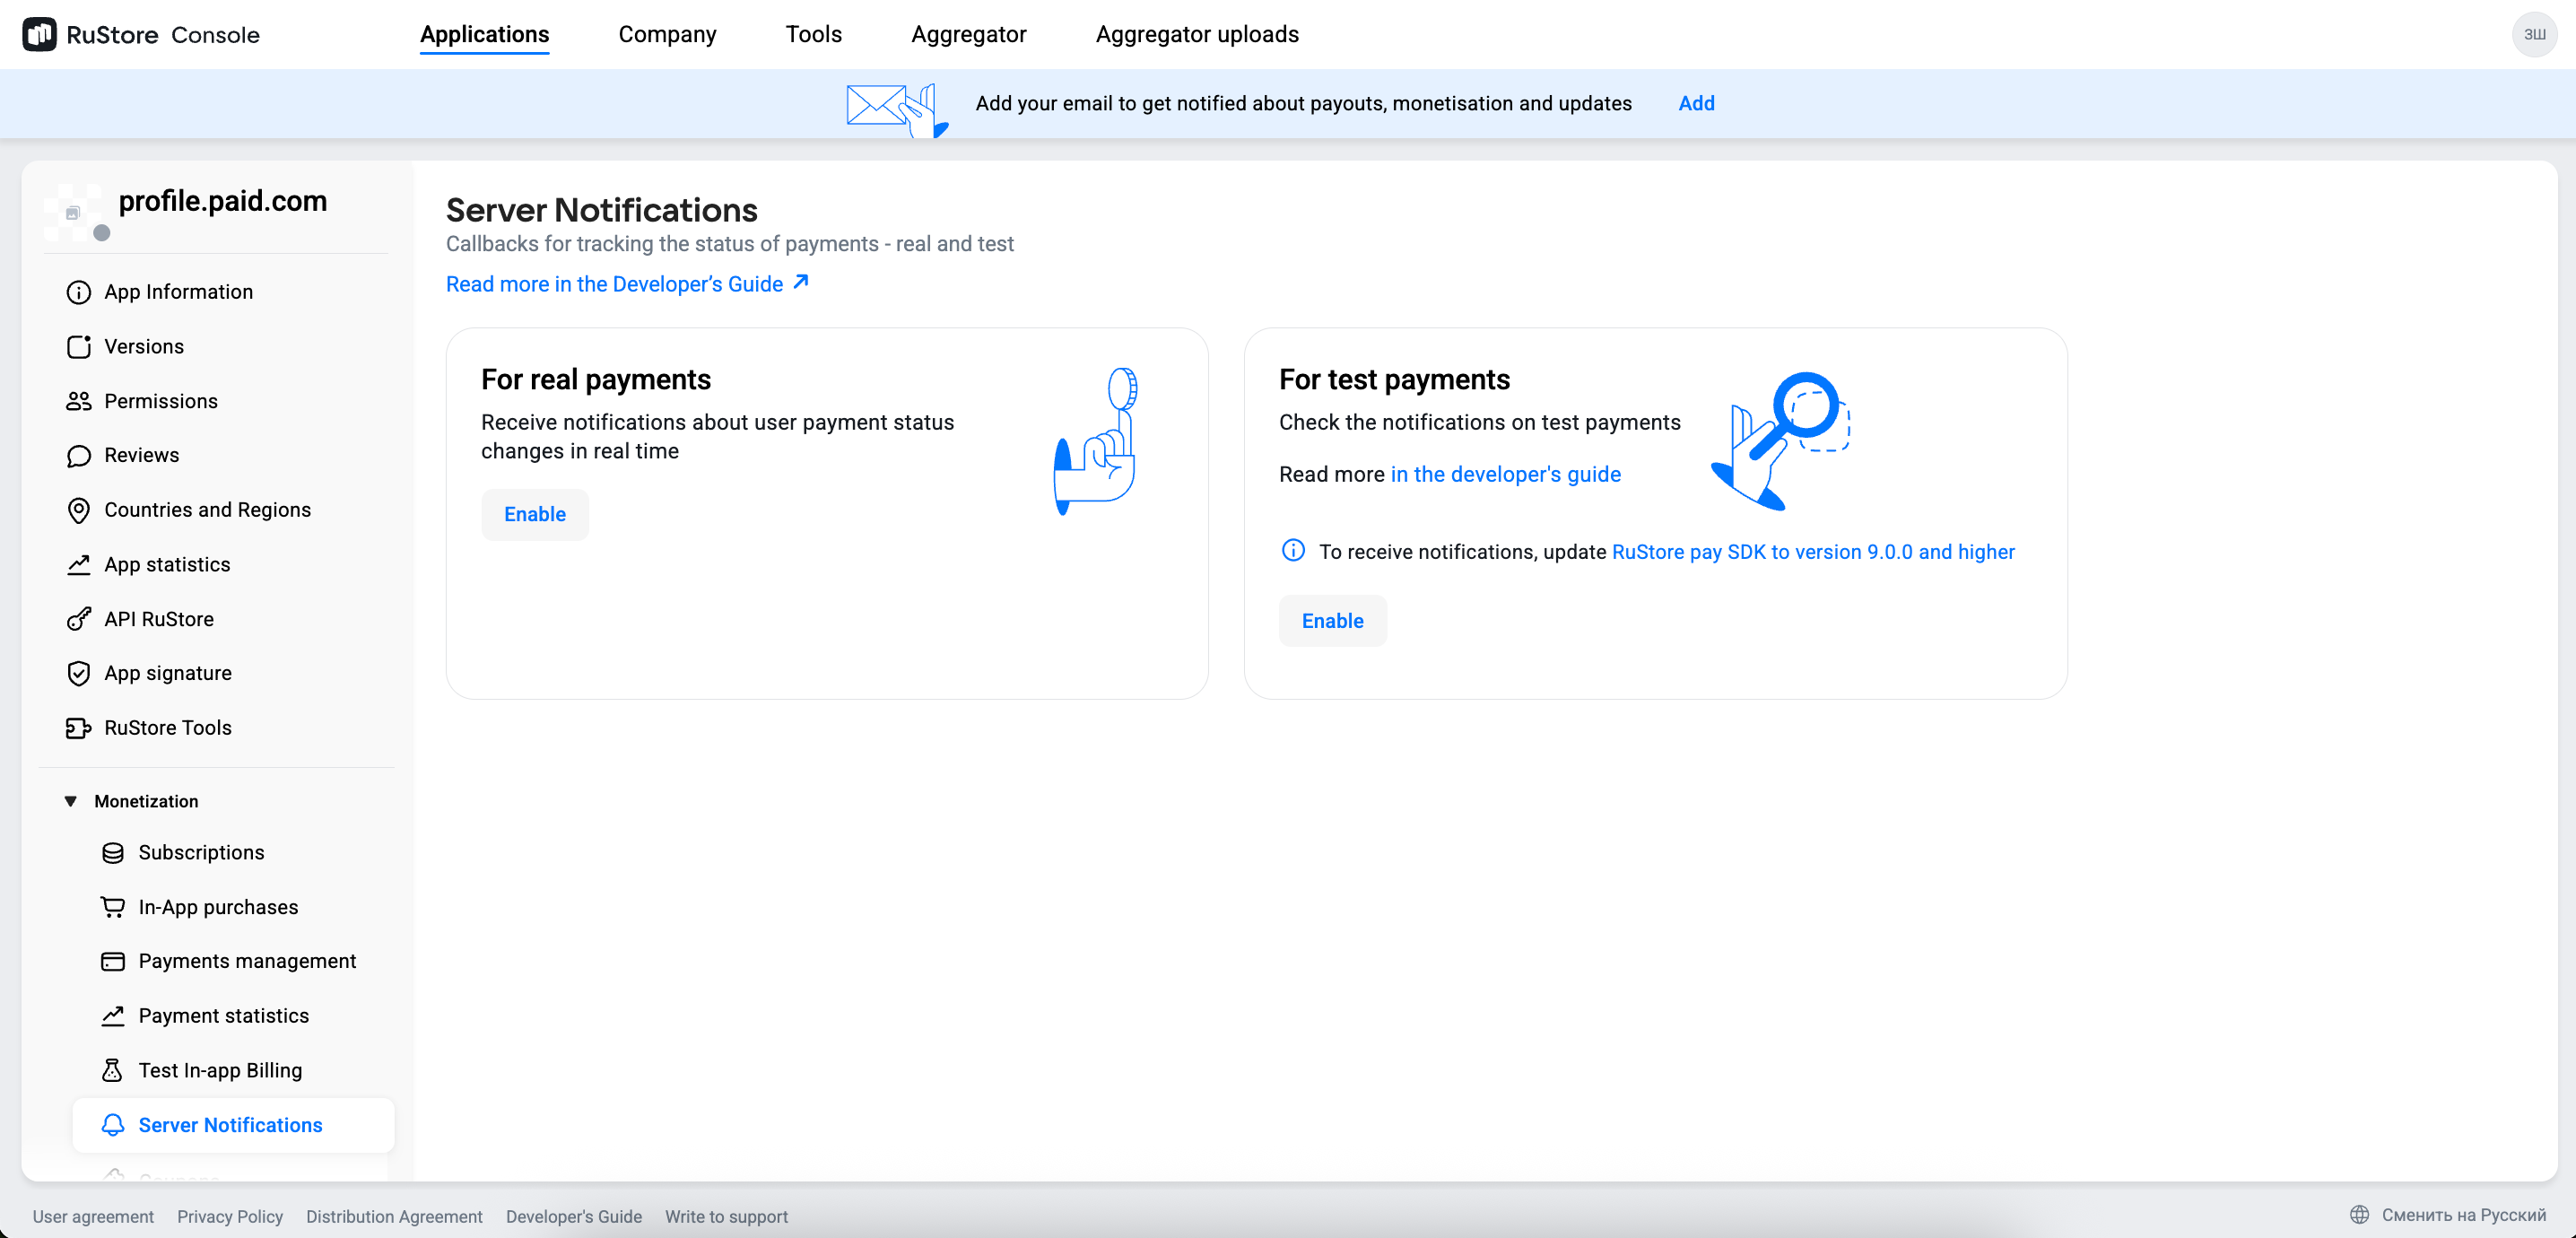Click Add to set notification email

[1696, 103]
